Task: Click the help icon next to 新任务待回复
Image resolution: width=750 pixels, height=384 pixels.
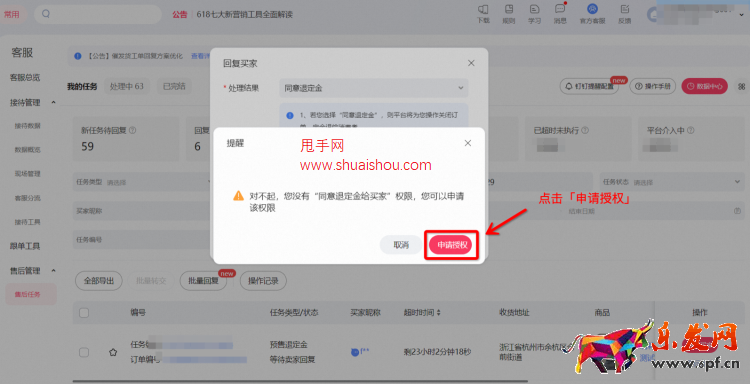Action: [x=132, y=130]
